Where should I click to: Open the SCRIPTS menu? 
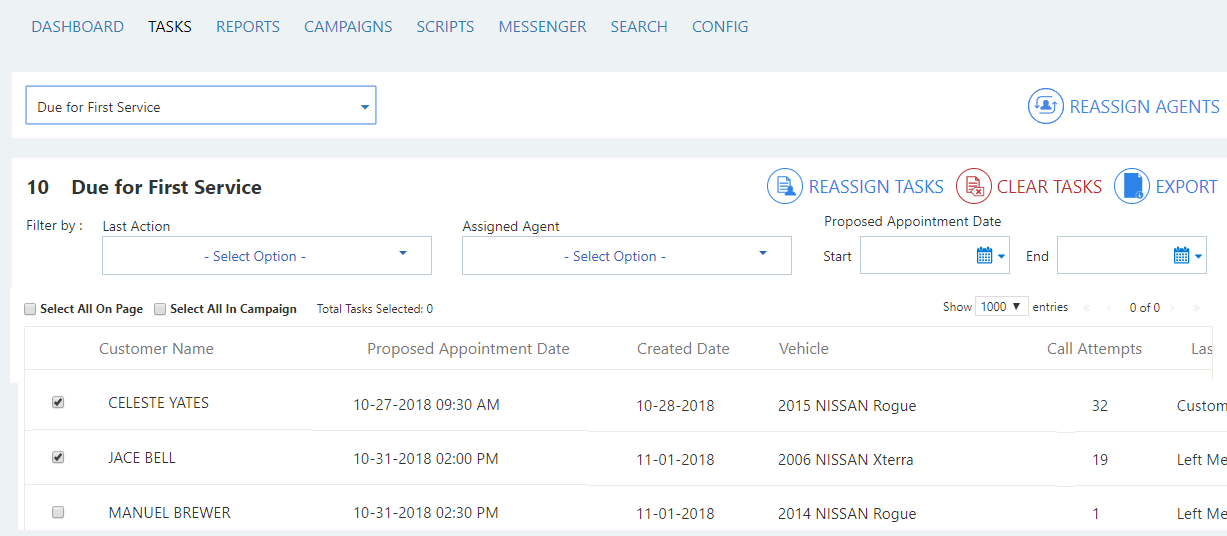point(445,27)
